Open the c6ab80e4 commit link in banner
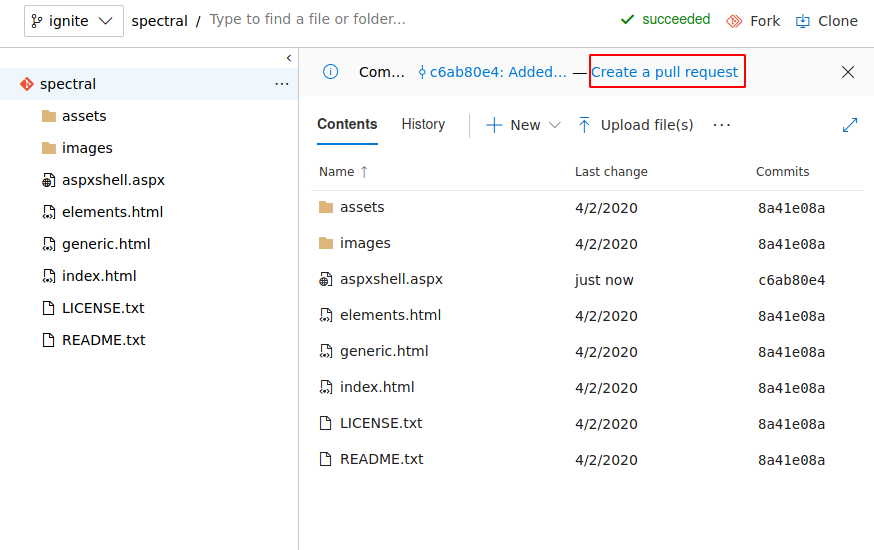 point(492,72)
